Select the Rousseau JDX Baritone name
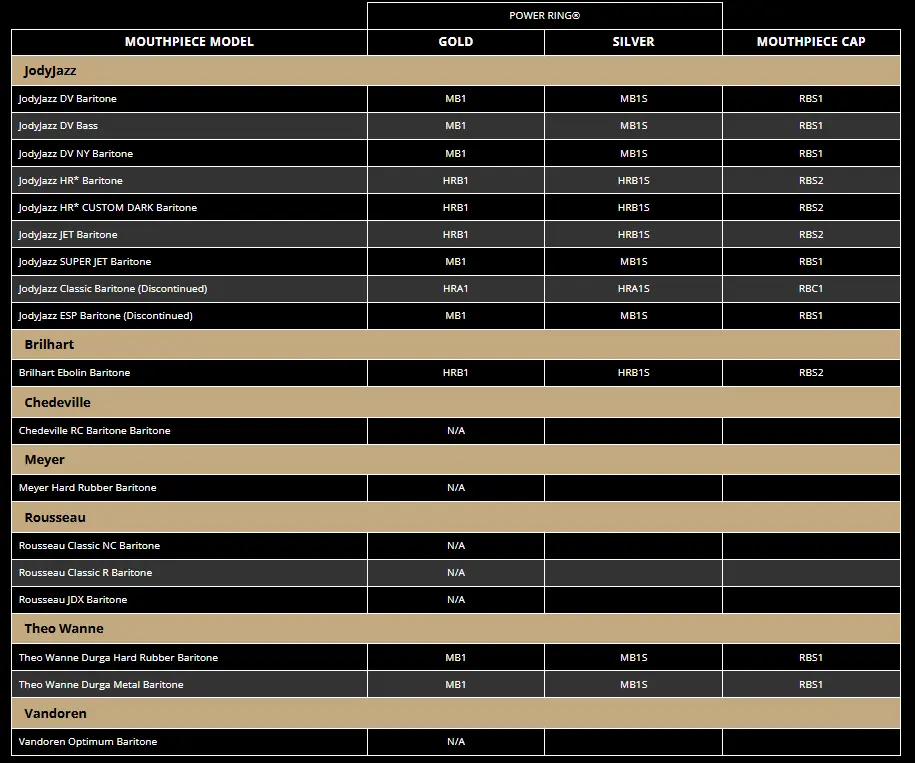 73,599
